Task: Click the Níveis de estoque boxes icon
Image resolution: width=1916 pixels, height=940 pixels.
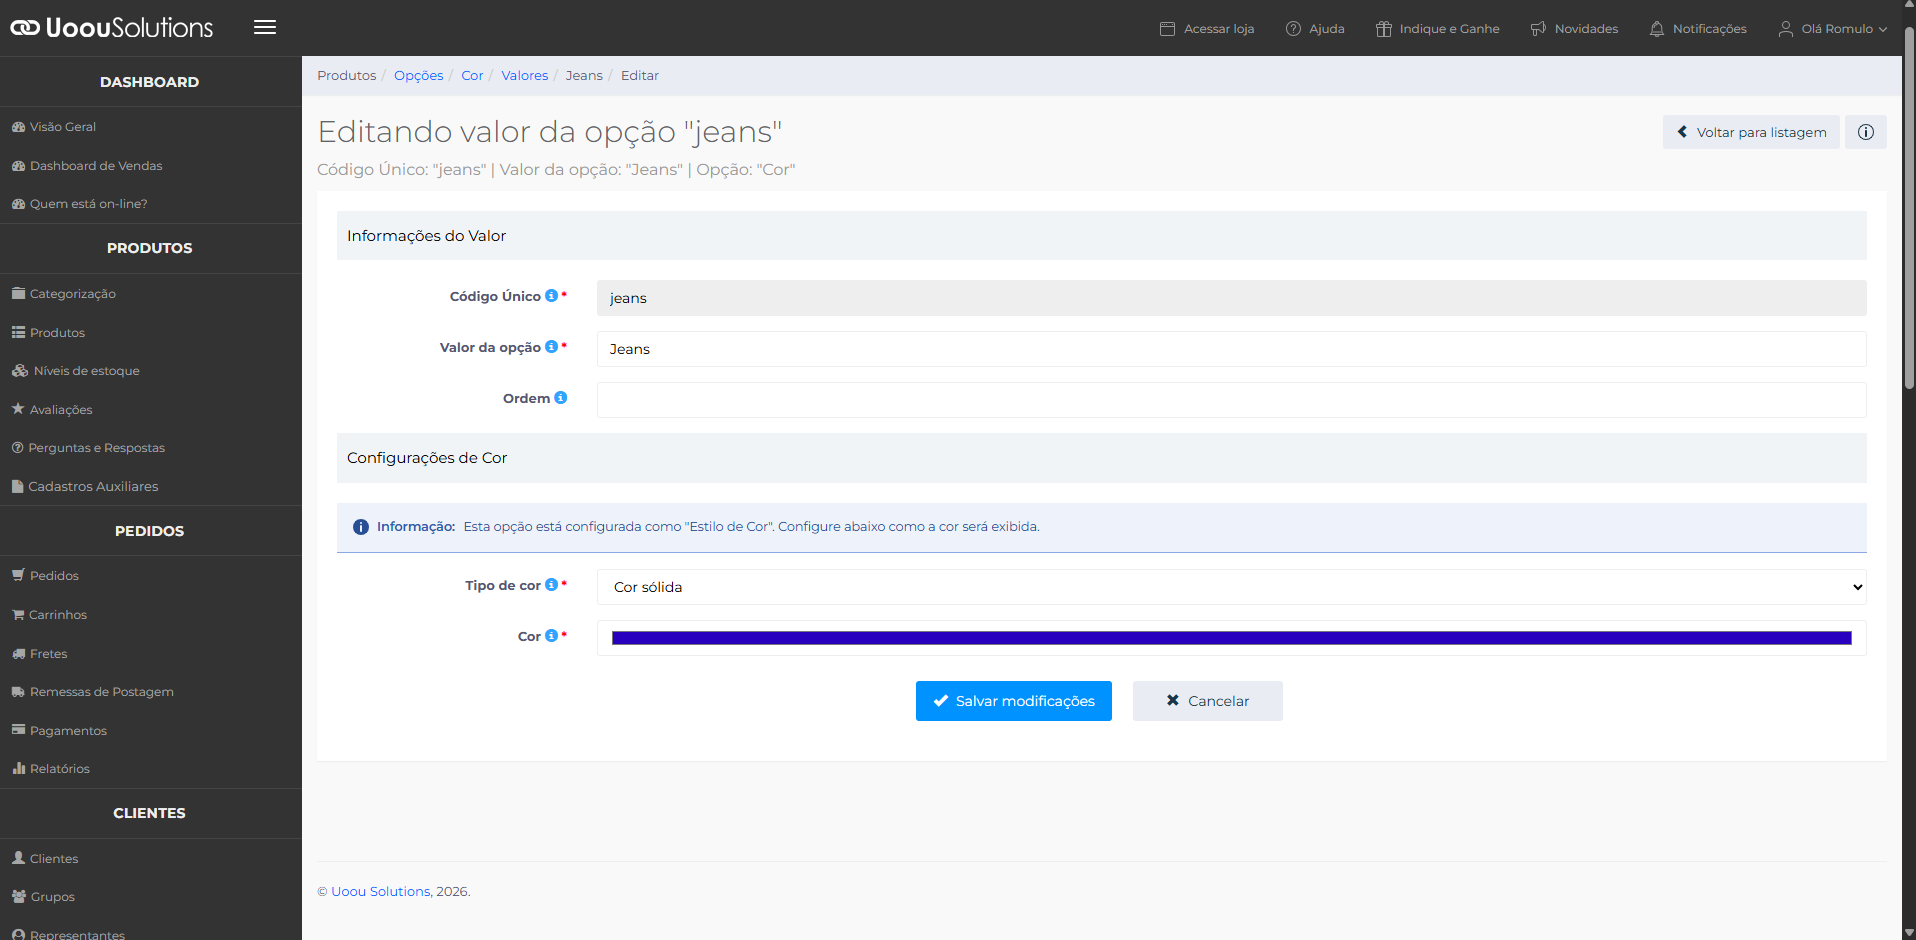Action: tap(20, 371)
